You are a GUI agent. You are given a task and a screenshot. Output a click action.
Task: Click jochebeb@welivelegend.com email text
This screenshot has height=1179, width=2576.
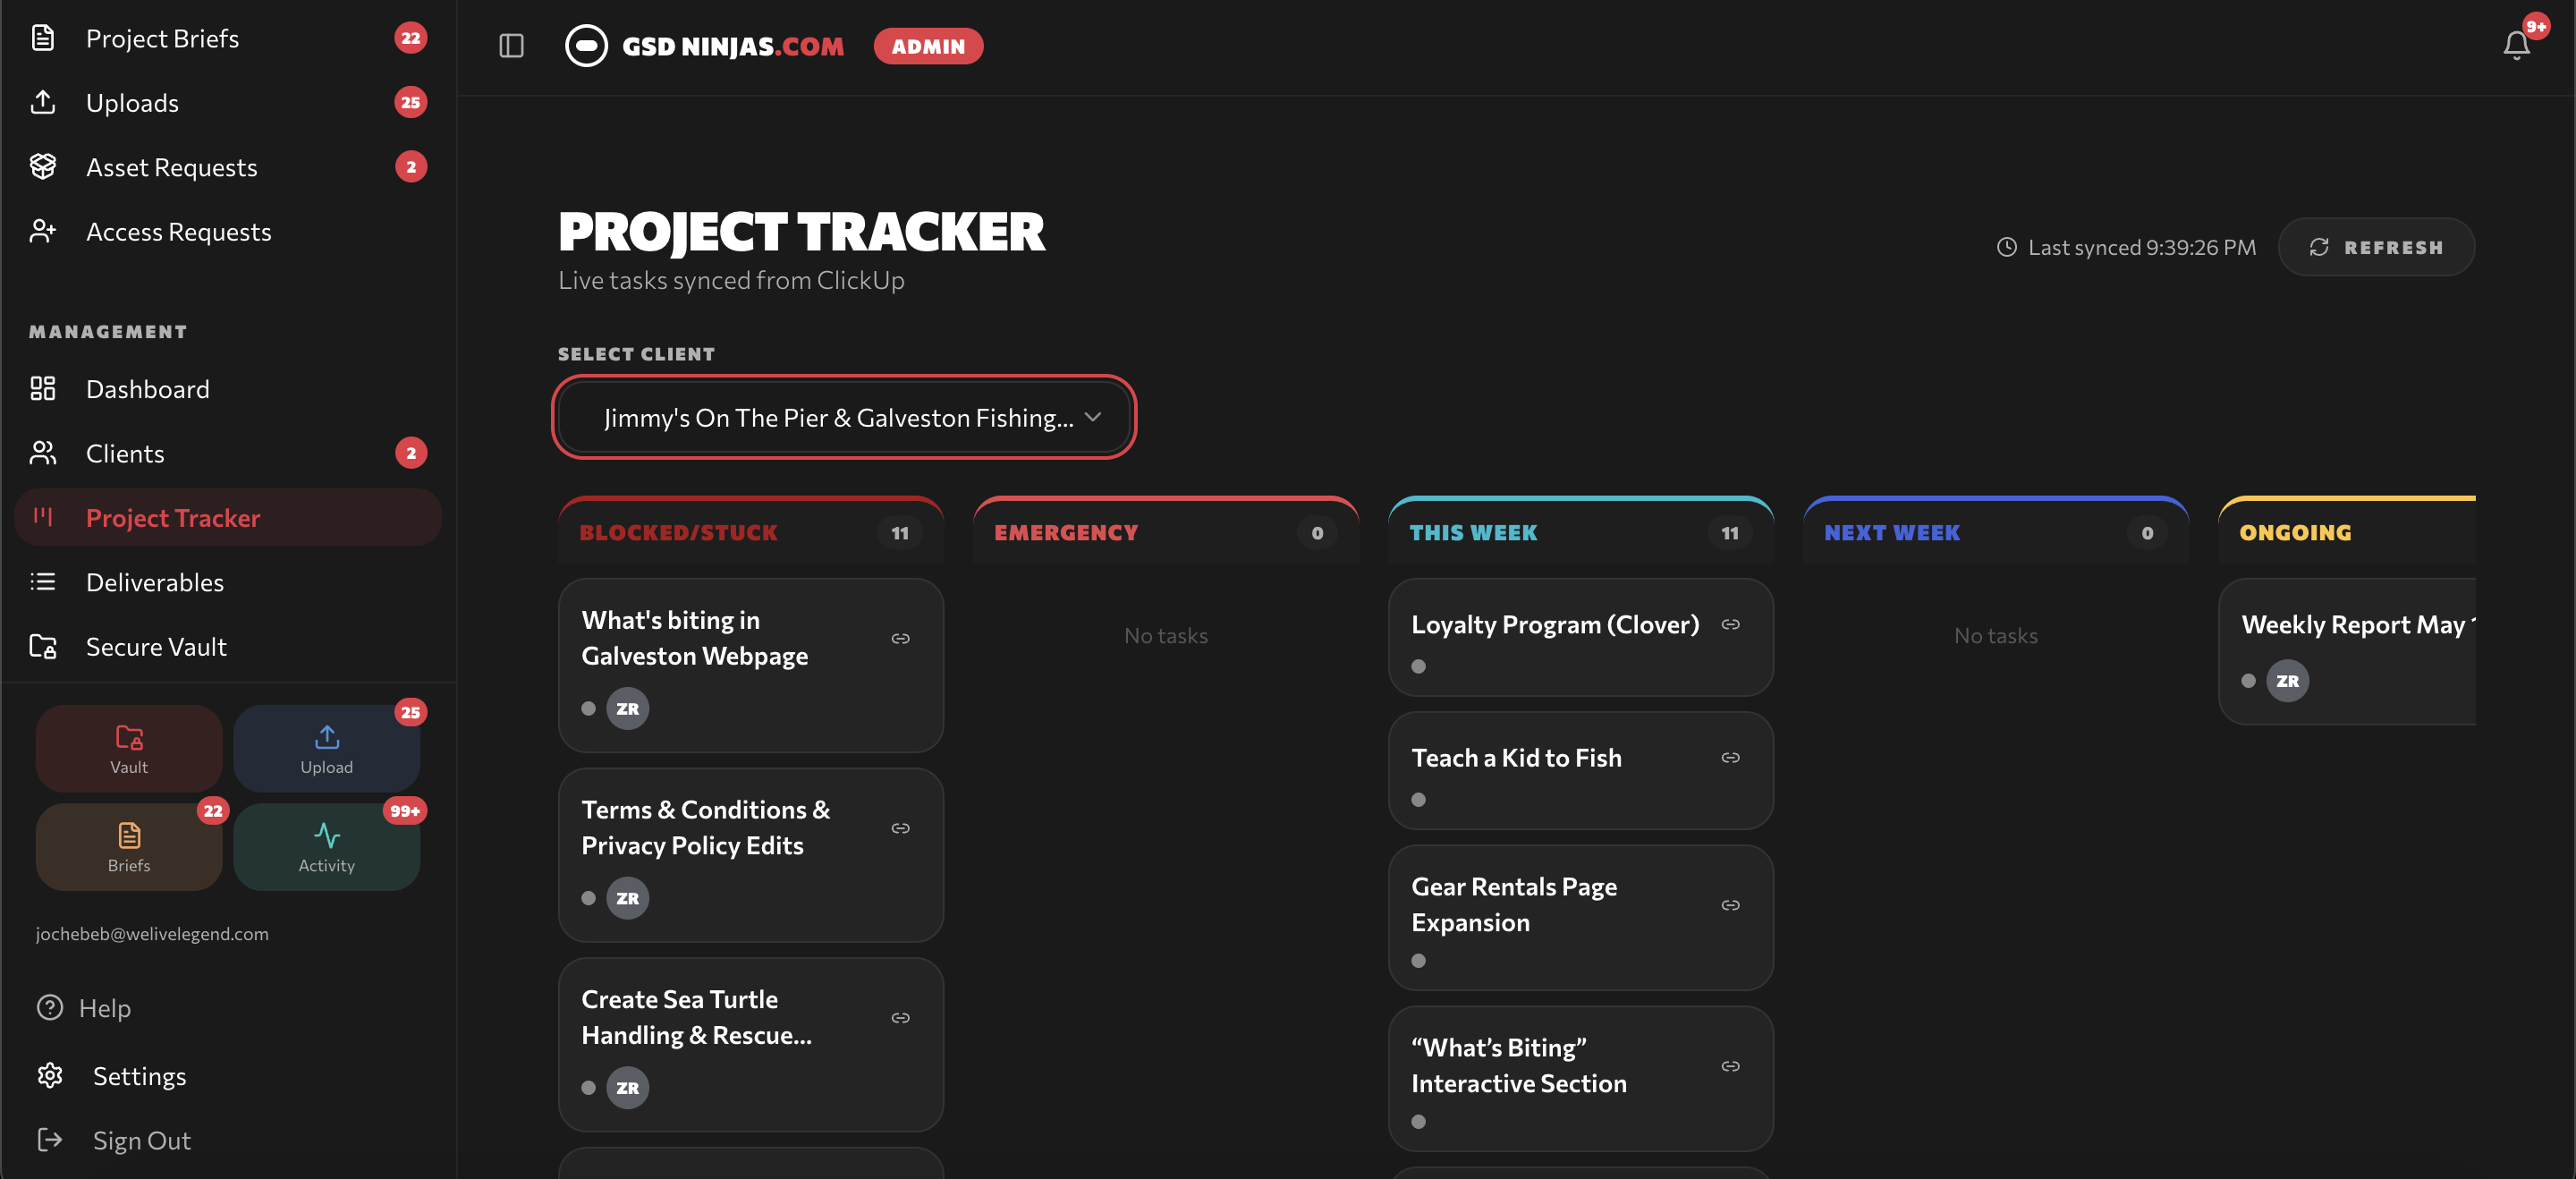(152, 933)
